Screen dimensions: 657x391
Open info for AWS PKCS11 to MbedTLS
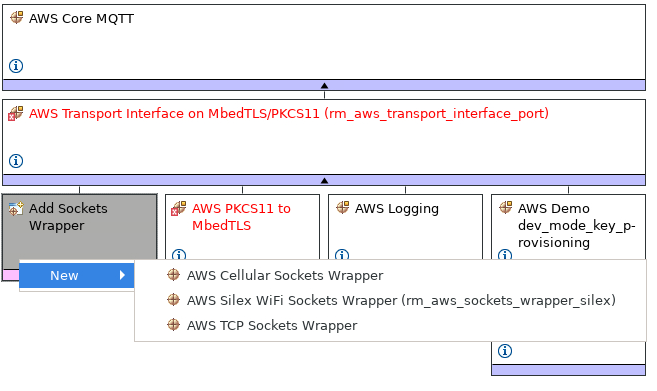coord(179,254)
